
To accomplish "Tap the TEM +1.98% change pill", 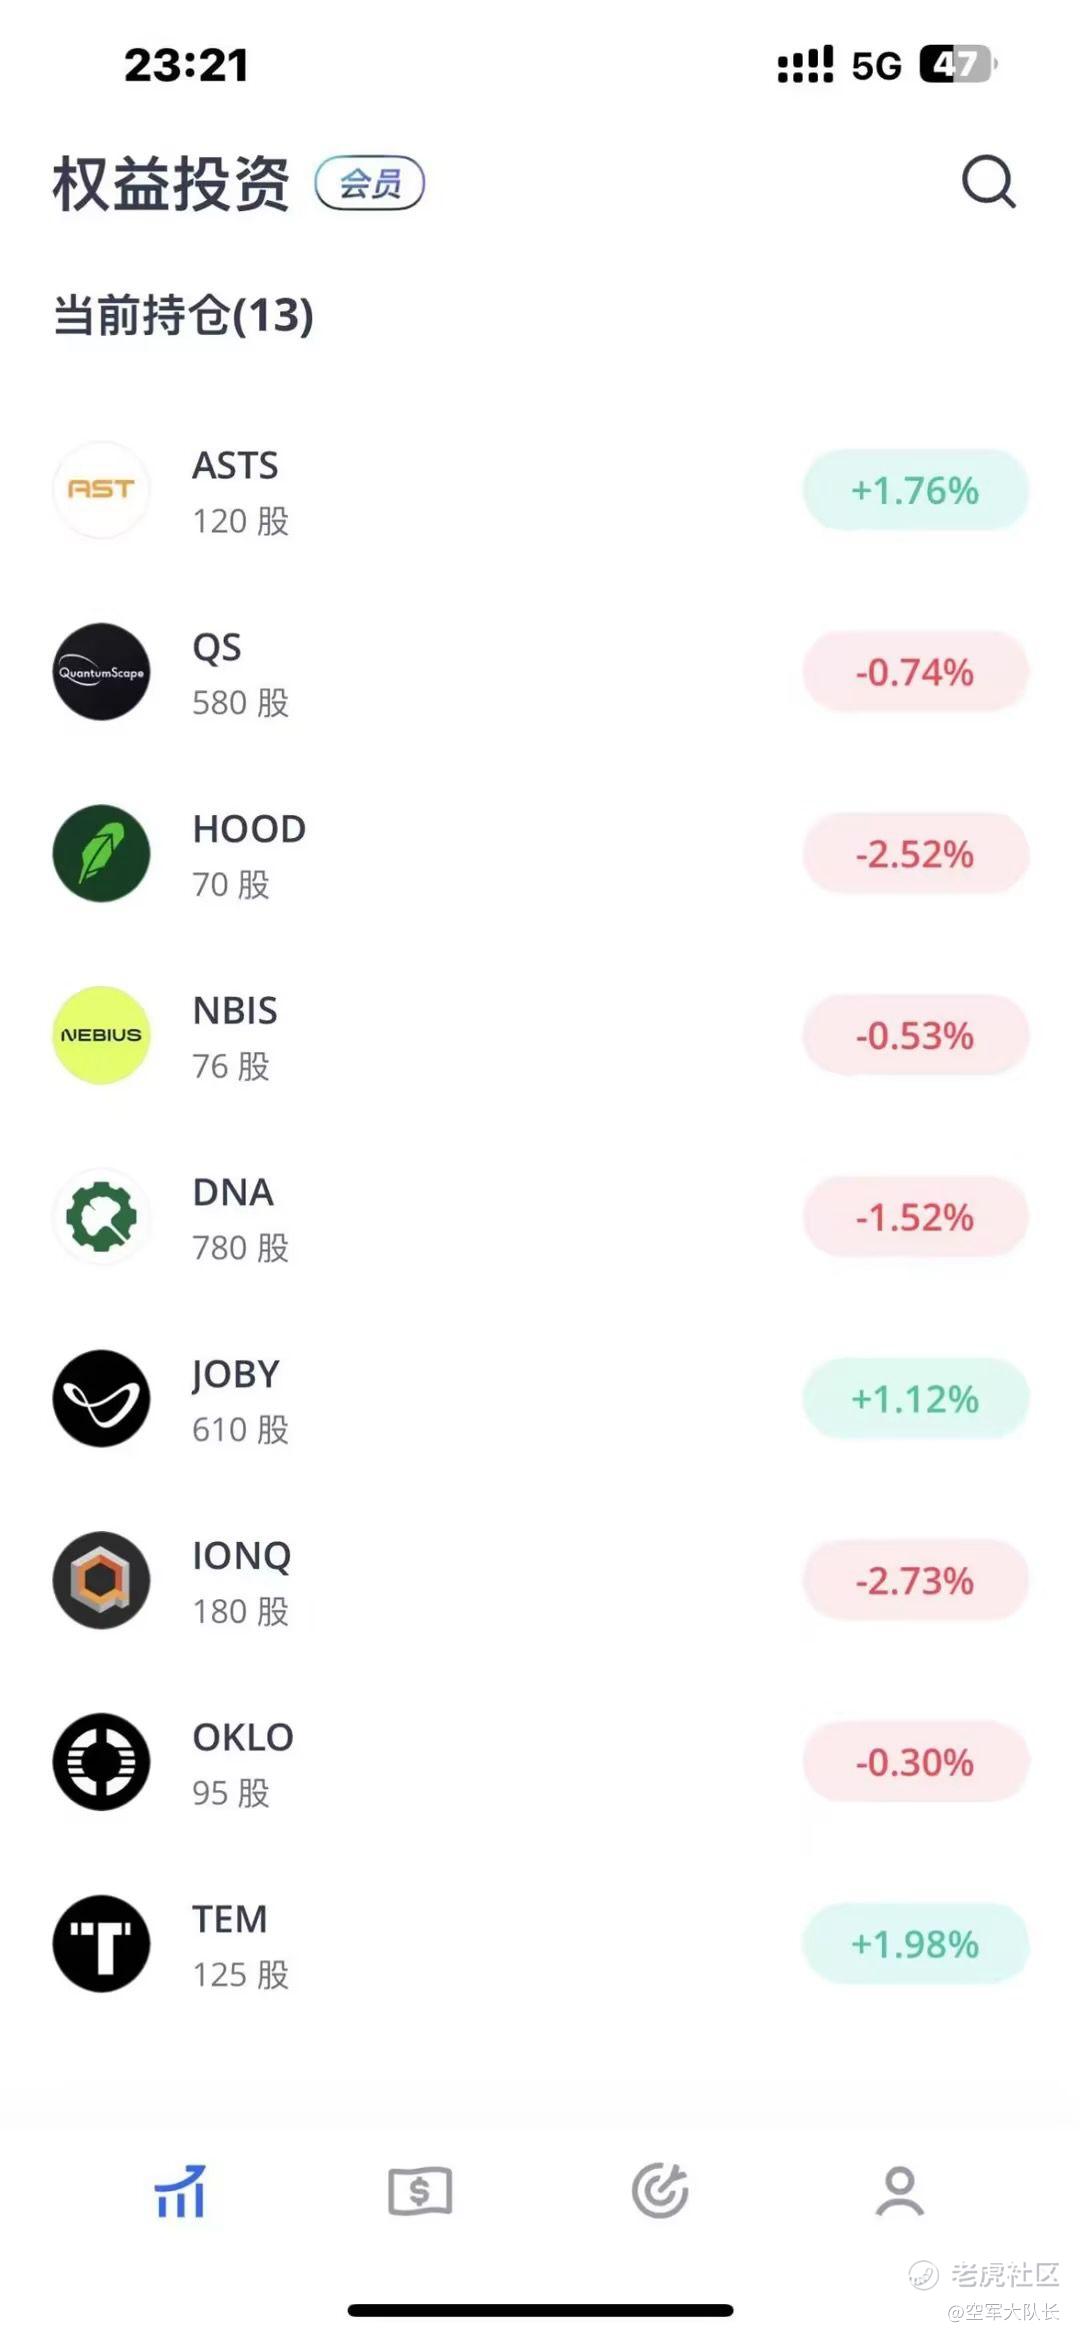I will click(915, 1943).
